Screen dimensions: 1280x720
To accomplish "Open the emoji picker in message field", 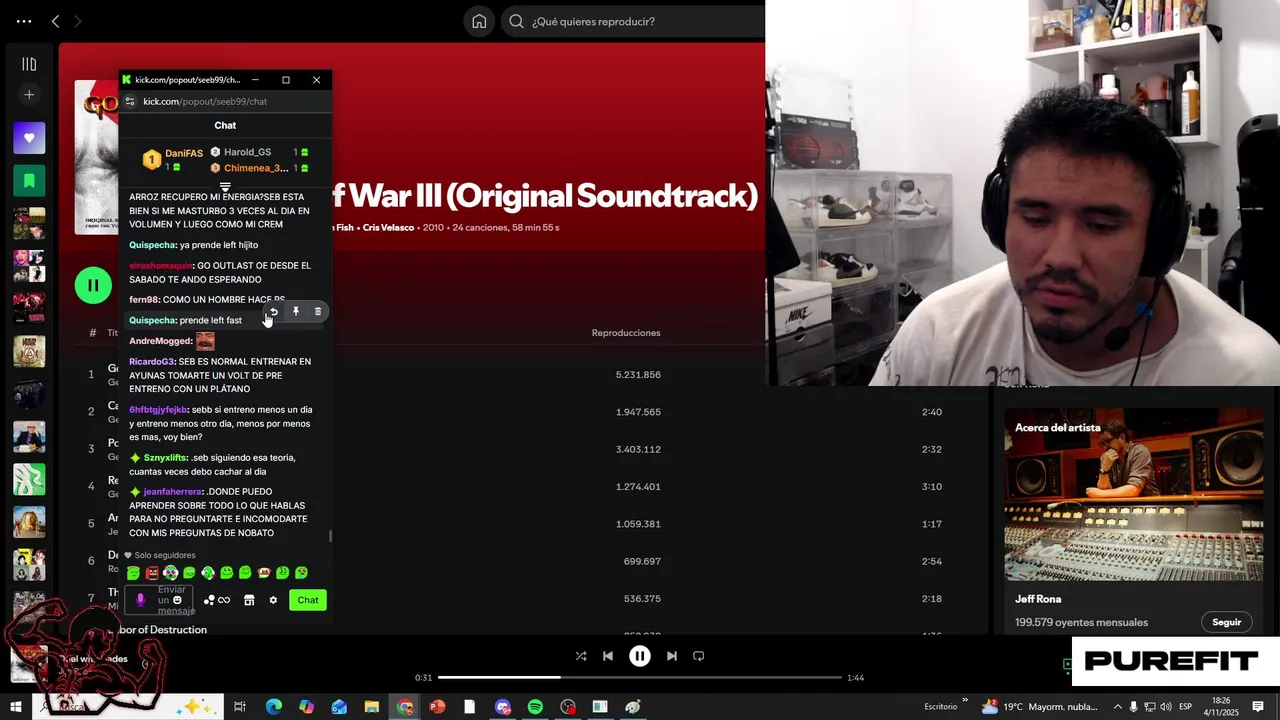I will pyautogui.click(x=177, y=600).
